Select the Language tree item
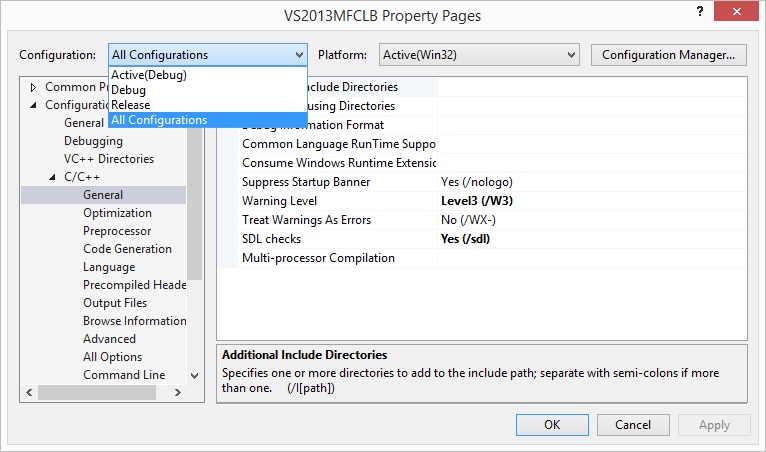 pyautogui.click(x=109, y=267)
